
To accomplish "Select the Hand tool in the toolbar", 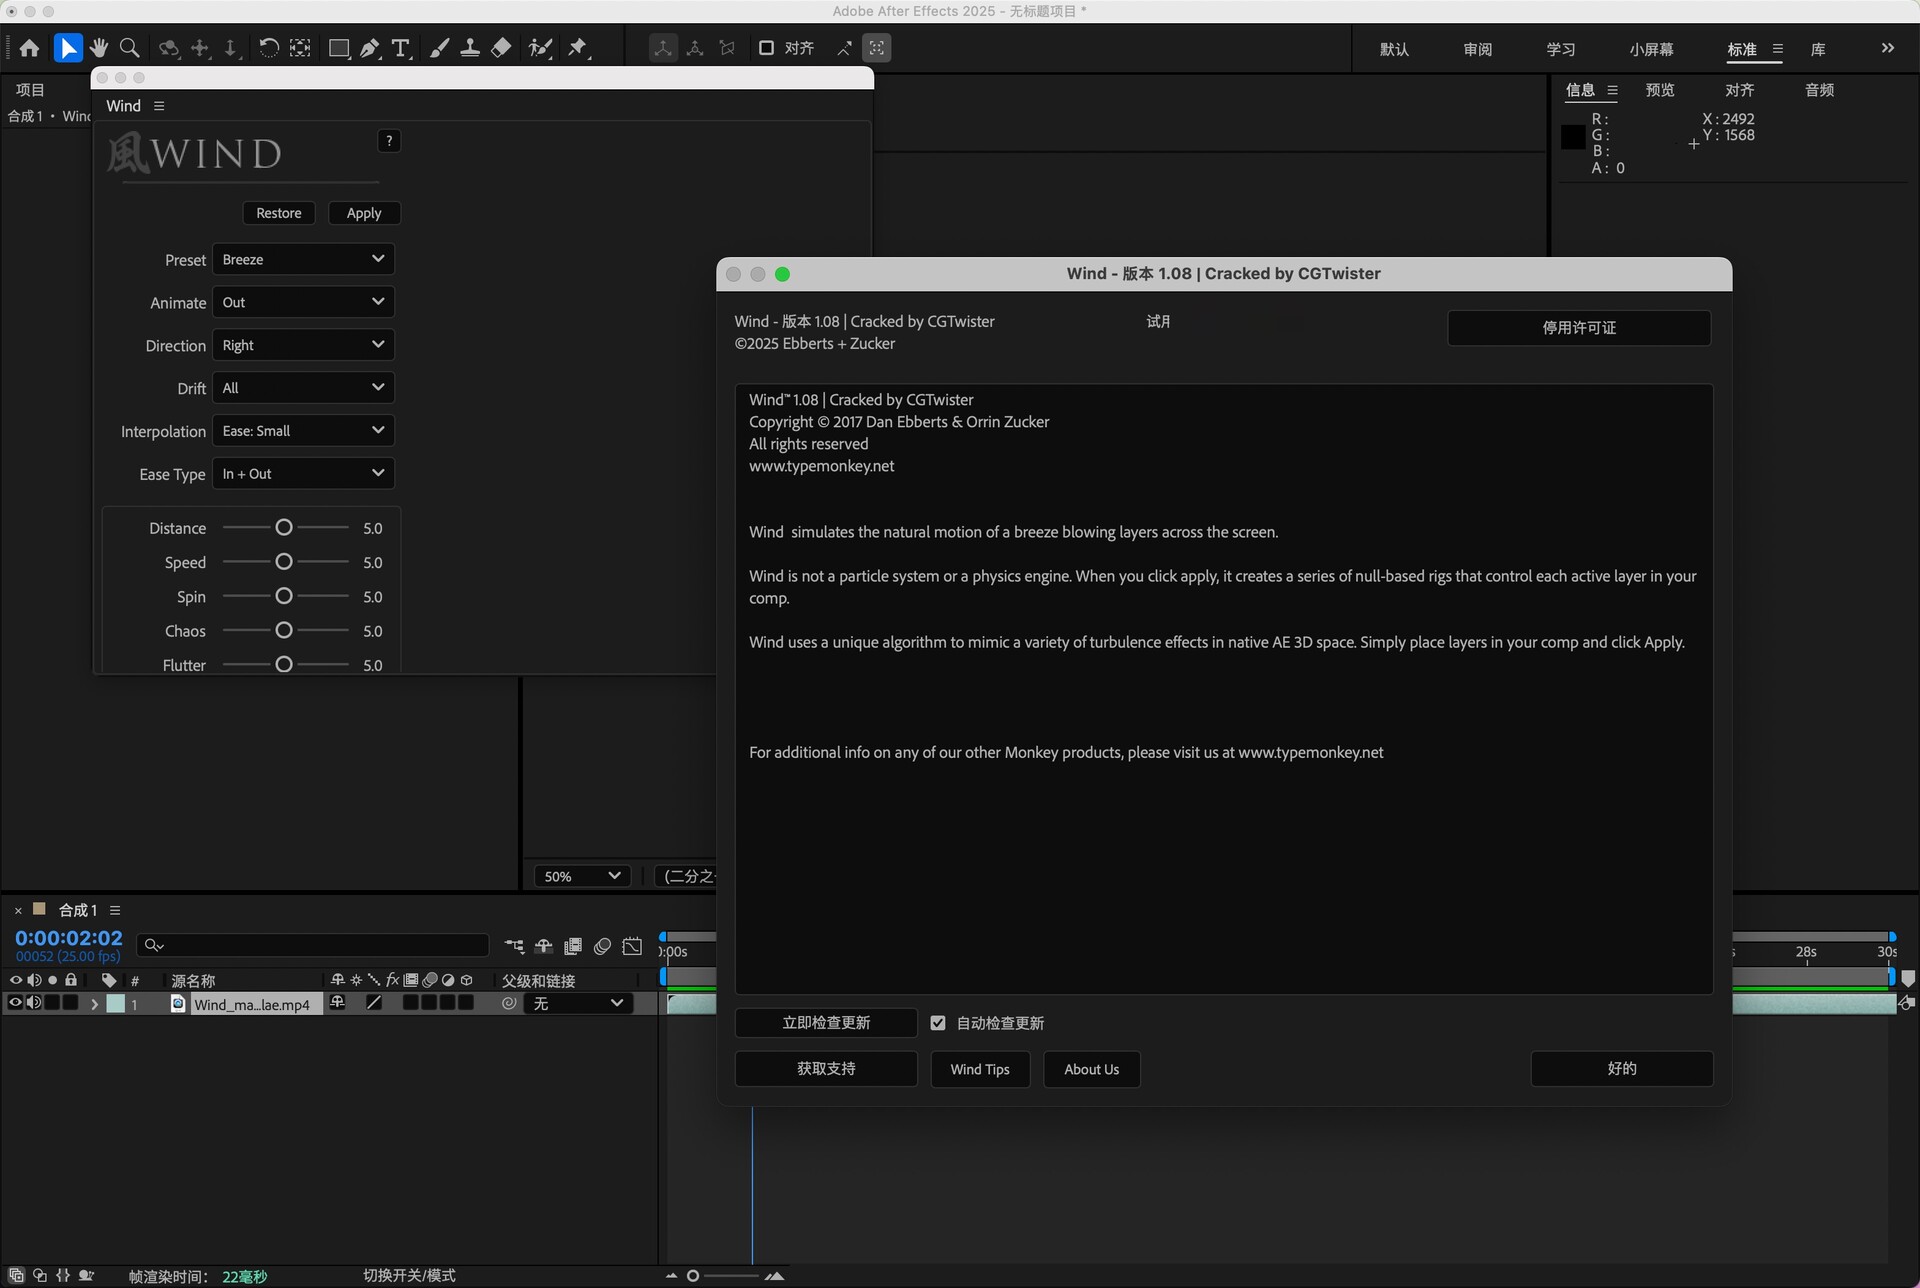I will pyautogui.click(x=98, y=48).
